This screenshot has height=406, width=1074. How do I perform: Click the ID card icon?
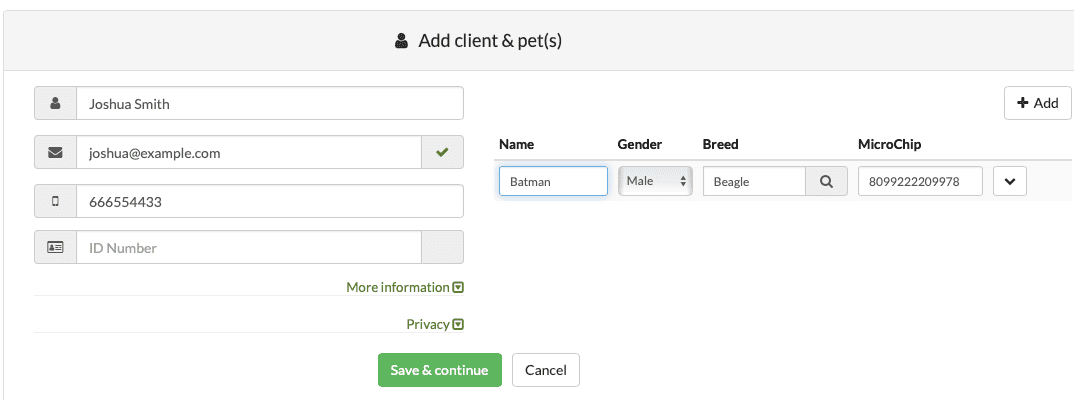click(x=55, y=247)
